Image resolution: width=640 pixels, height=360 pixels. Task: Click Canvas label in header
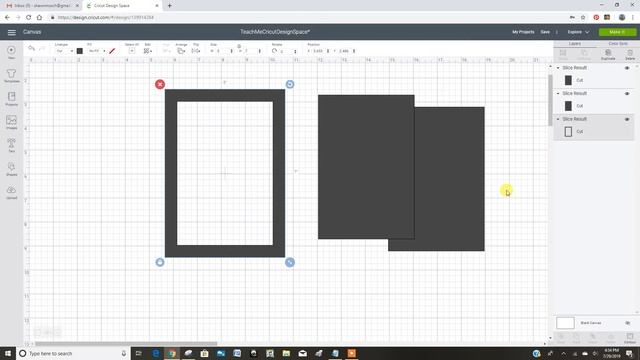tap(32, 32)
